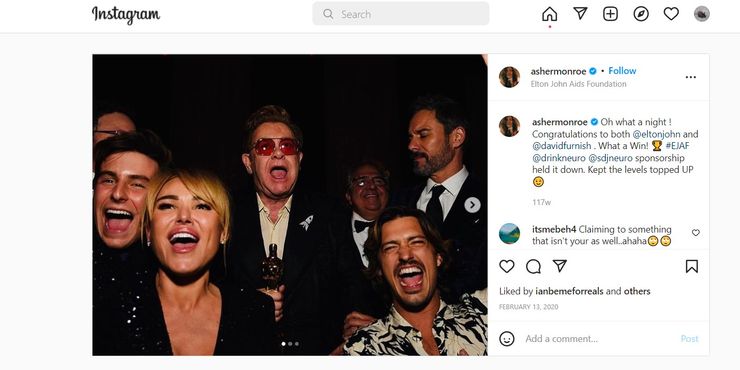Click the search magnifier icon
This screenshot has width=740, height=370.
[328, 14]
